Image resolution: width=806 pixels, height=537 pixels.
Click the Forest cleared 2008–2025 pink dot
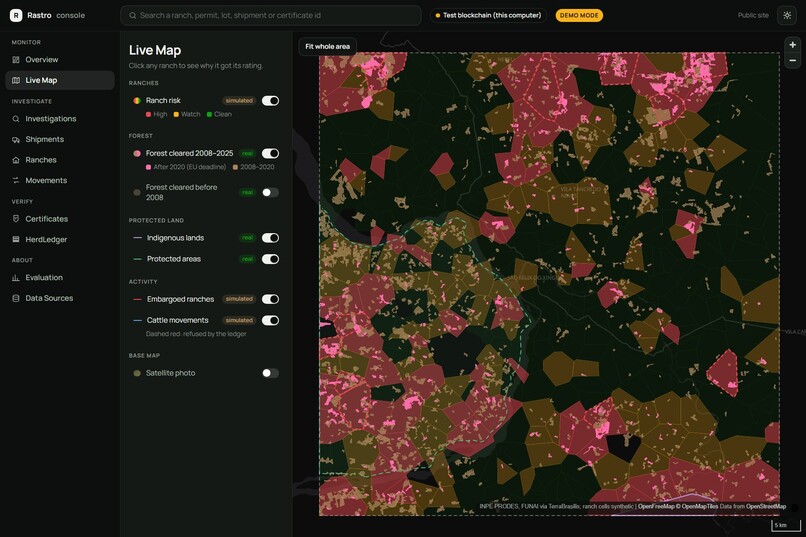pos(137,153)
